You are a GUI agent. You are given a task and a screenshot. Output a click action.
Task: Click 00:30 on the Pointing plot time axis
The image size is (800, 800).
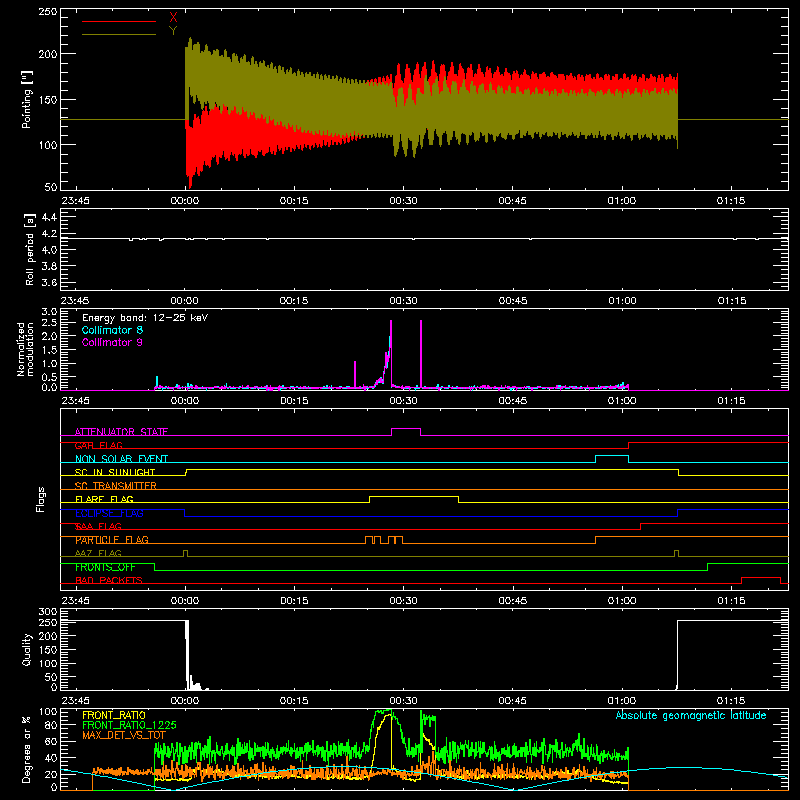click(x=403, y=201)
